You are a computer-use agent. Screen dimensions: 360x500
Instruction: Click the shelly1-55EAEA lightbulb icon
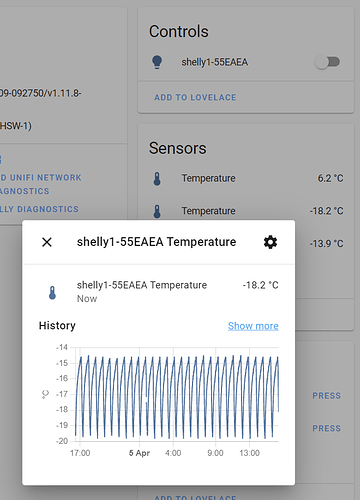coord(157,62)
